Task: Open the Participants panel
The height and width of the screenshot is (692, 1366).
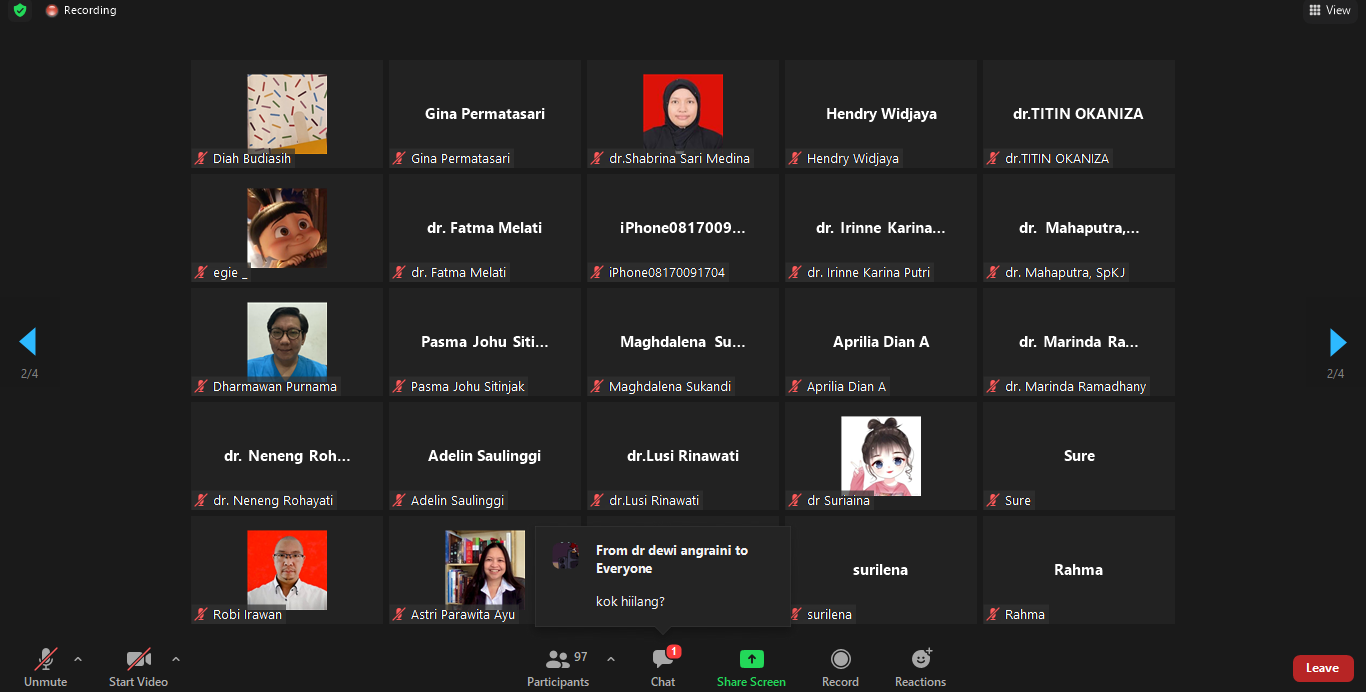Action: point(558,668)
